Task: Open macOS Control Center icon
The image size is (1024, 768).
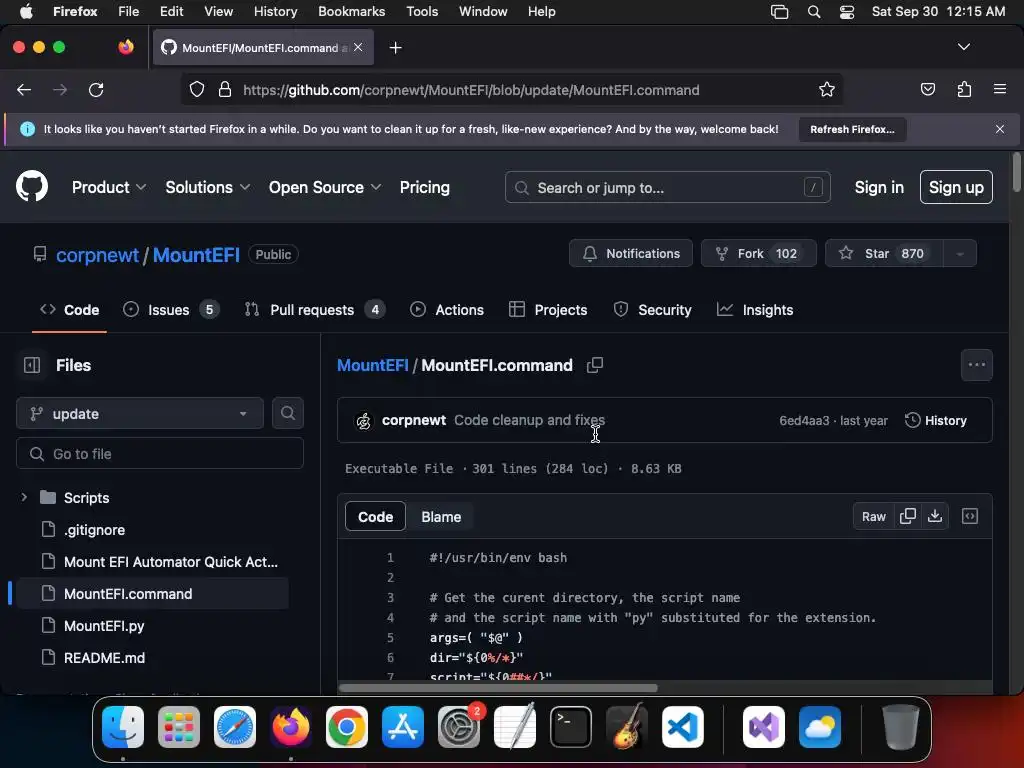Action: pos(846,12)
